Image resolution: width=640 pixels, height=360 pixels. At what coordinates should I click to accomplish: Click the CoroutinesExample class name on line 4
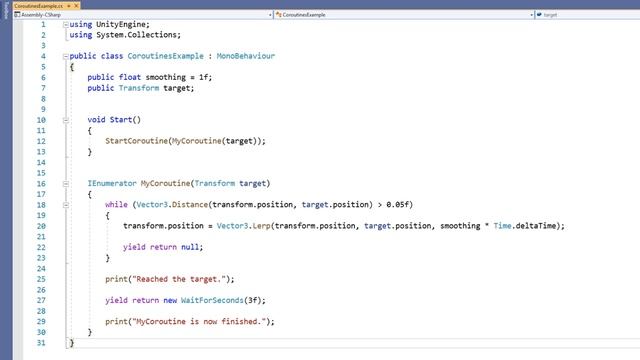coord(165,56)
